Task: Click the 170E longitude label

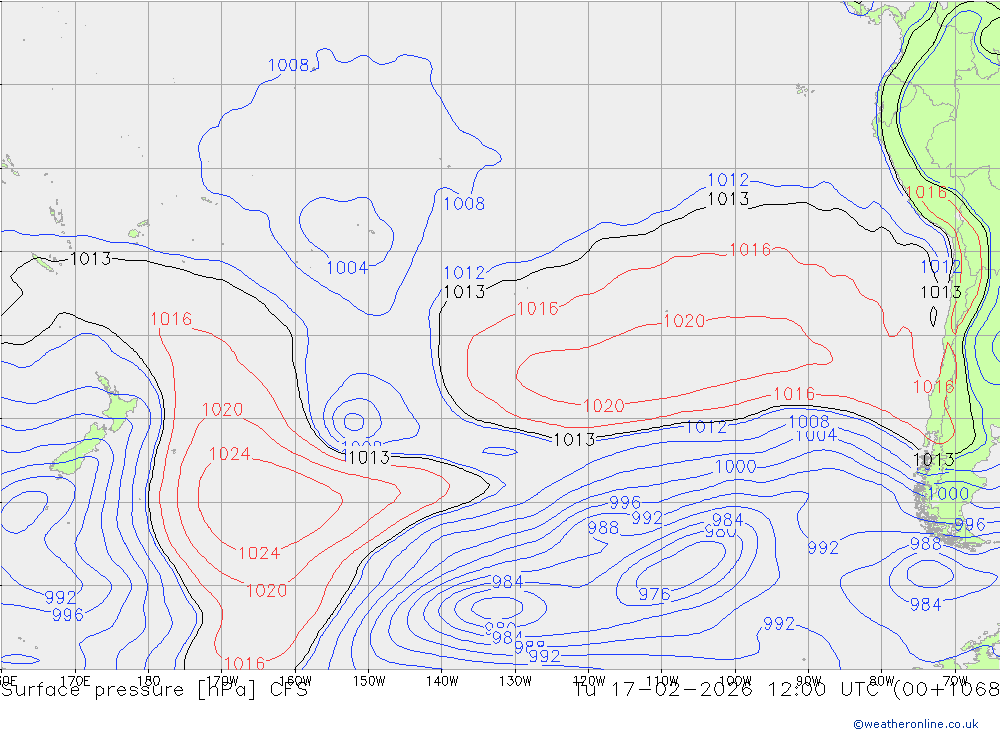Action: pos(75,681)
